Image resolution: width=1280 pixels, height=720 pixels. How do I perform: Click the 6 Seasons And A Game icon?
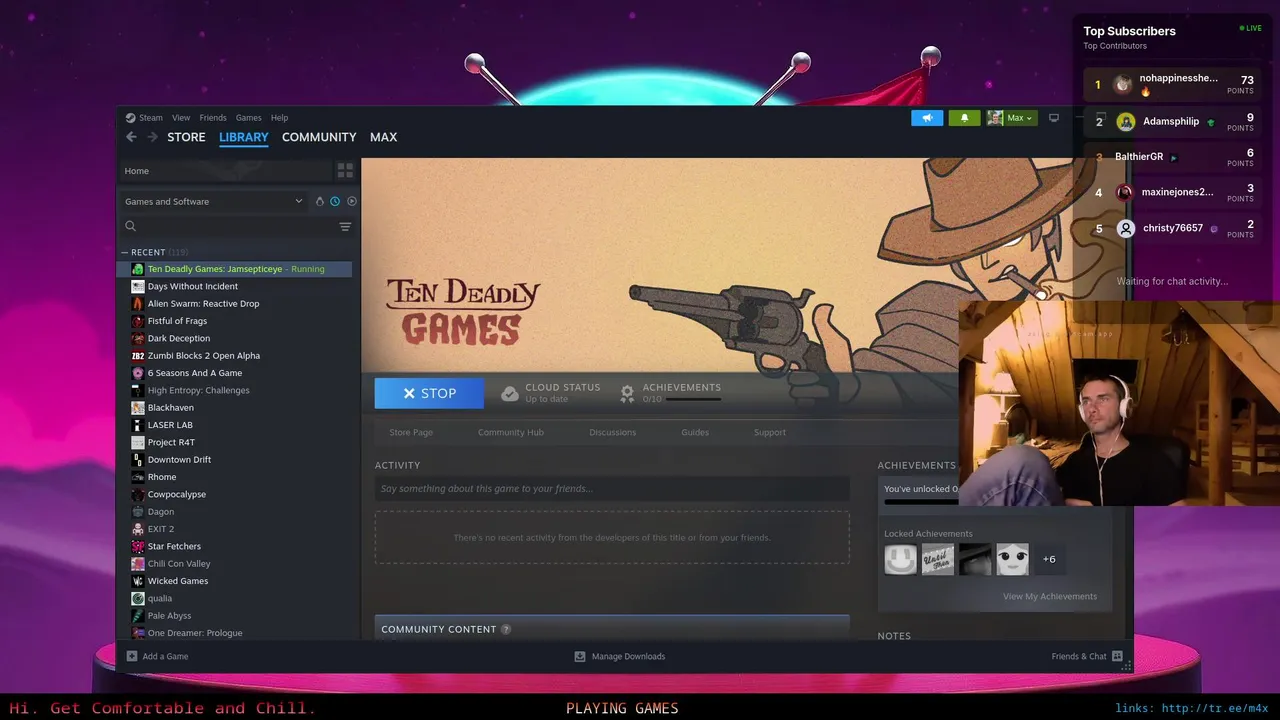(138, 373)
